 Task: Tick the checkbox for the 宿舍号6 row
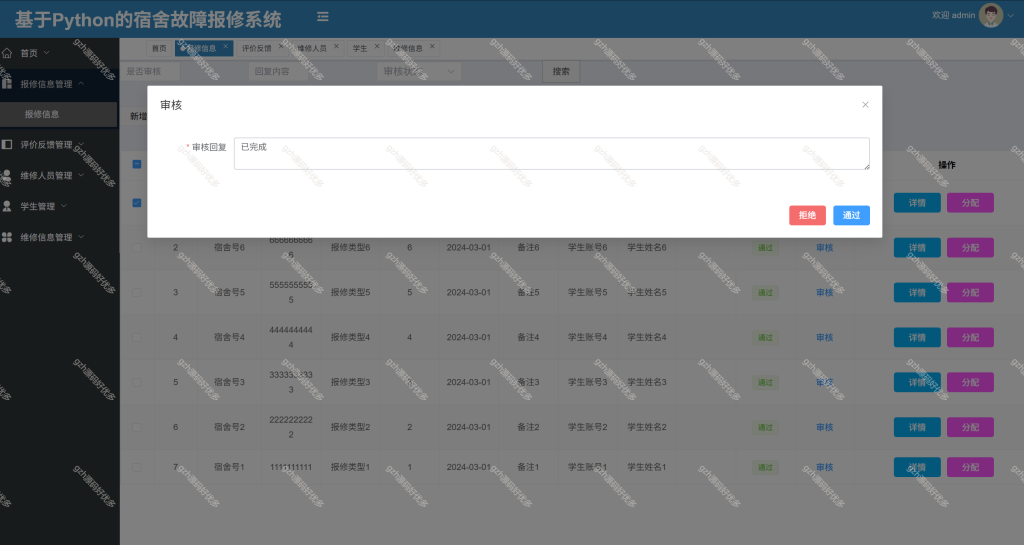click(x=136, y=247)
